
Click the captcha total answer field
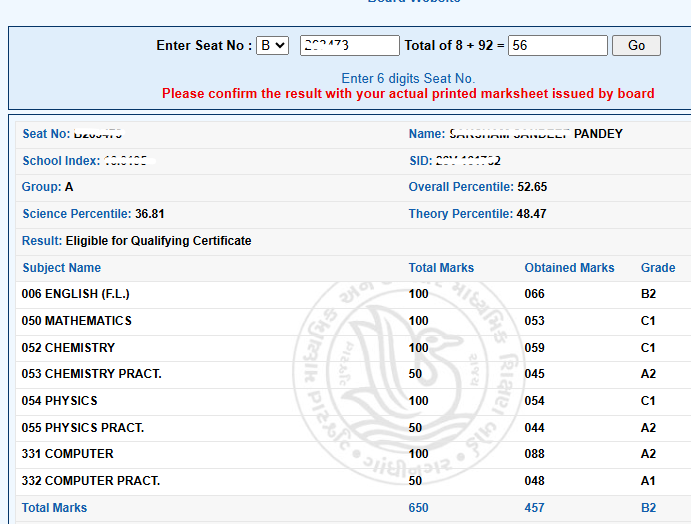pos(557,45)
